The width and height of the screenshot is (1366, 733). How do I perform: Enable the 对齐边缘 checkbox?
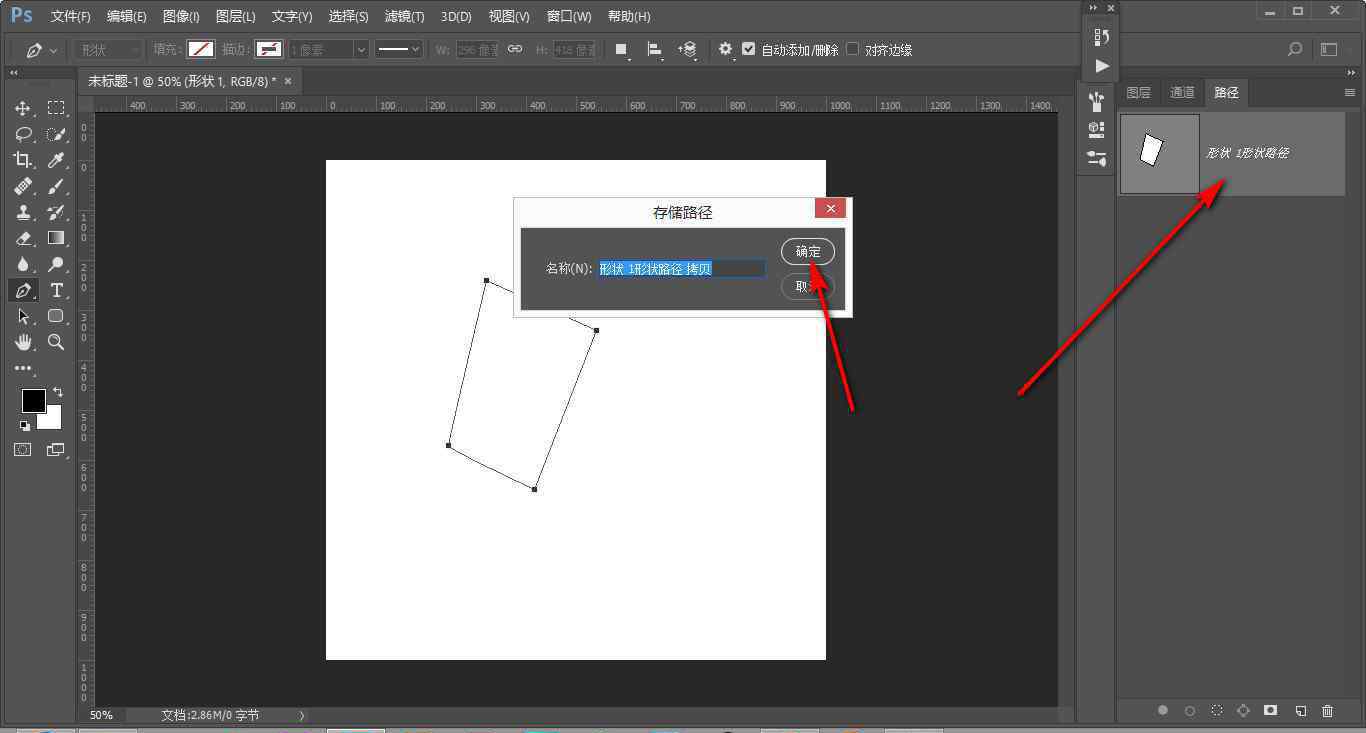(852, 49)
